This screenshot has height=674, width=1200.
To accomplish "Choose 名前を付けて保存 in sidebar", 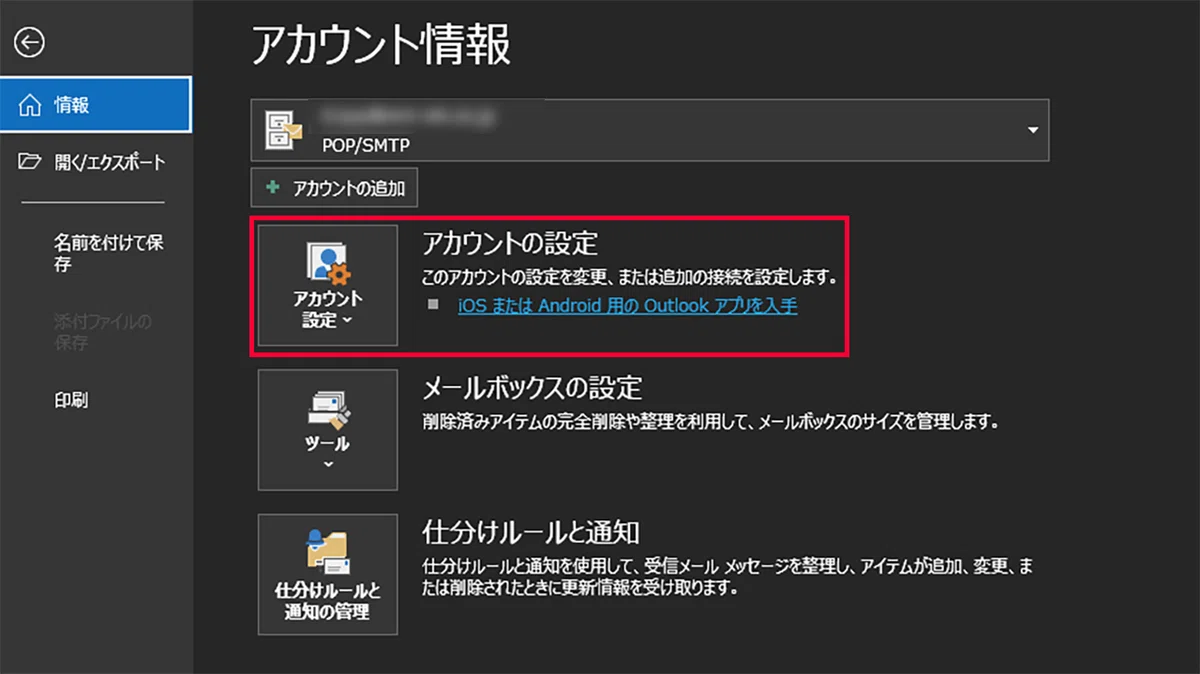I will [109, 254].
